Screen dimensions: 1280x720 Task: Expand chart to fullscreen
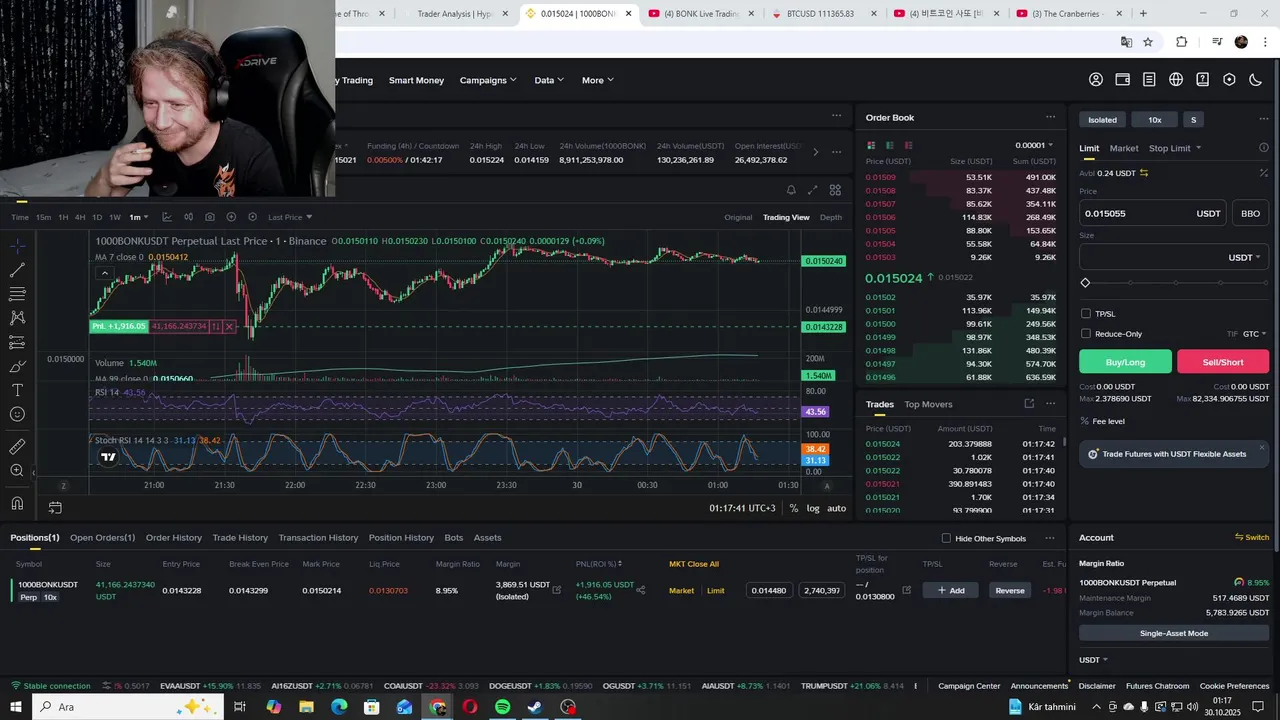[812, 190]
